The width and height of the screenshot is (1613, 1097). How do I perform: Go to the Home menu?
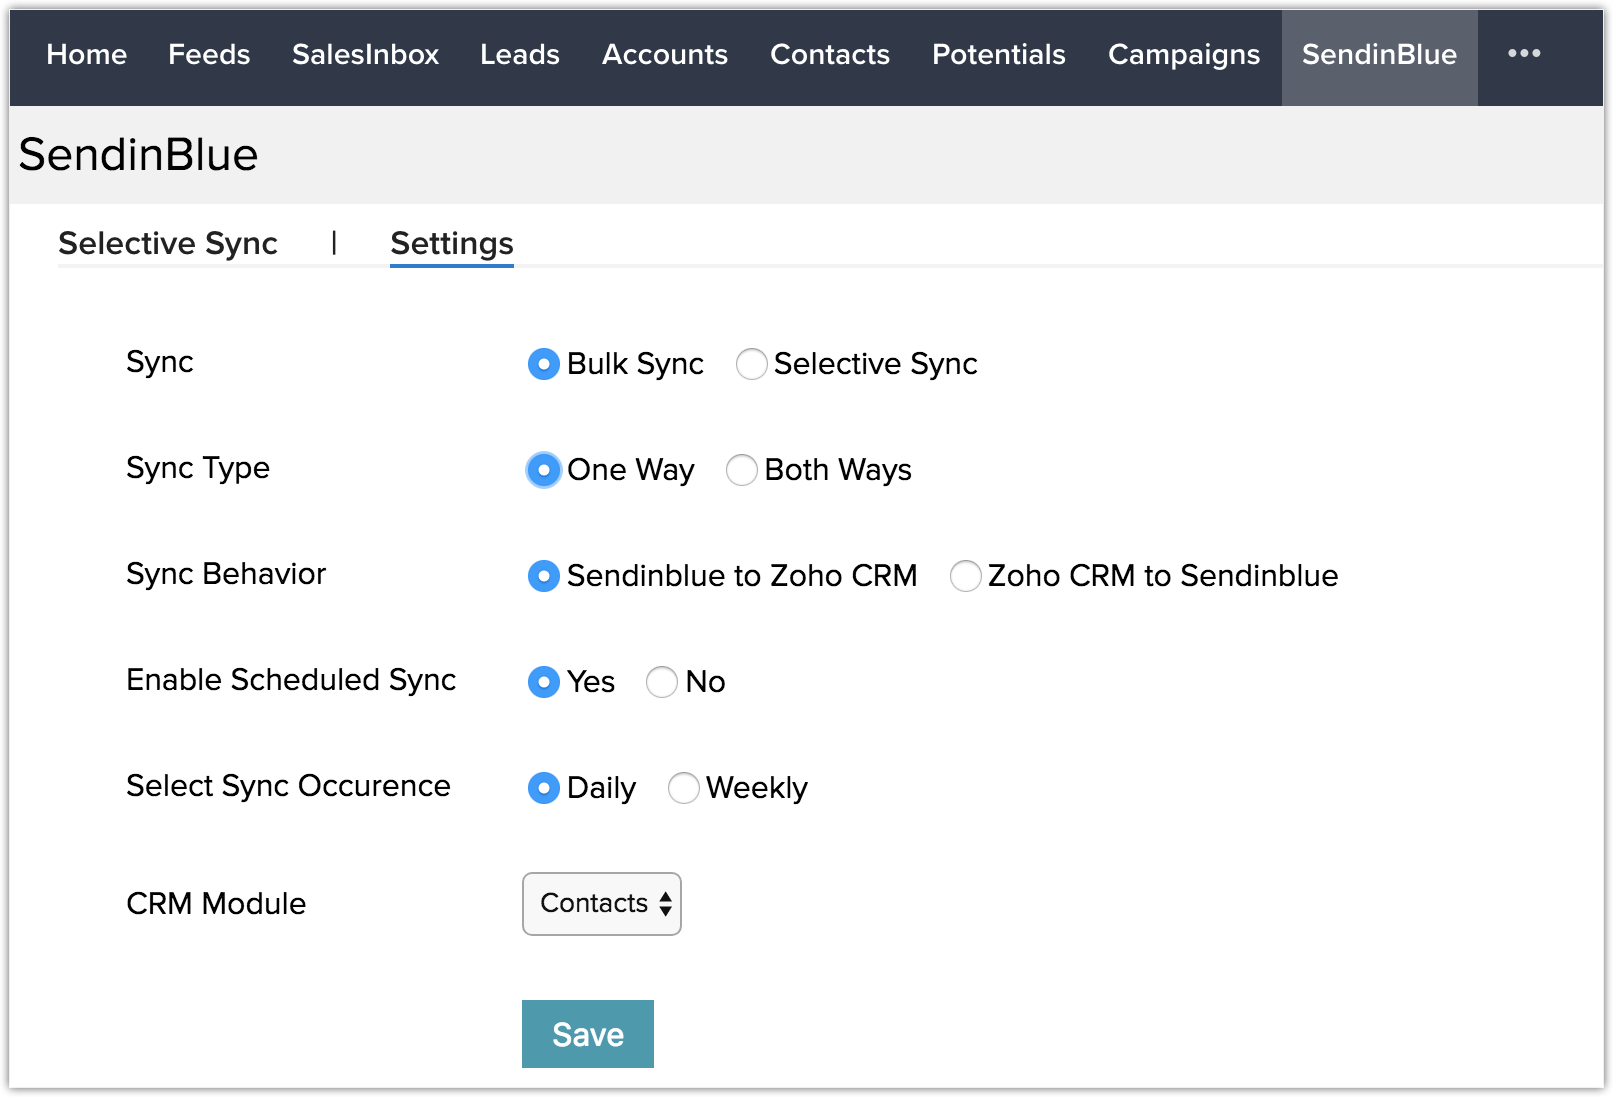(87, 54)
